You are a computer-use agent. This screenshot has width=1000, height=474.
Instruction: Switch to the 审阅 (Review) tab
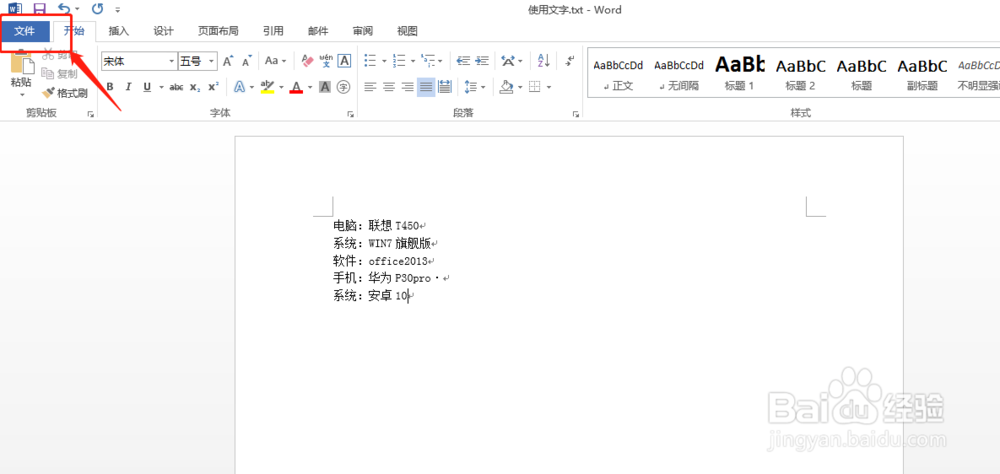click(x=363, y=31)
